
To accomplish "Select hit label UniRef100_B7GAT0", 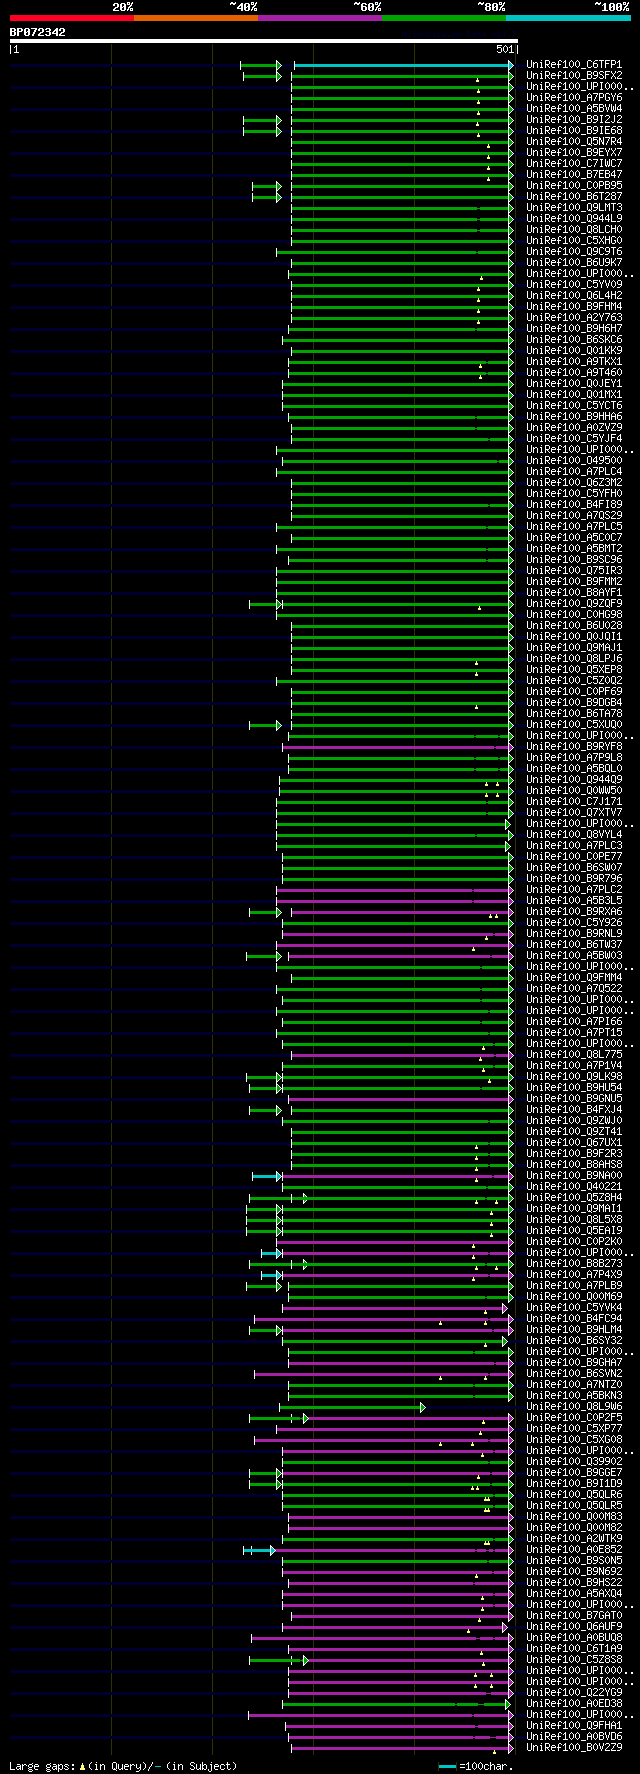I will (x=574, y=1615).
